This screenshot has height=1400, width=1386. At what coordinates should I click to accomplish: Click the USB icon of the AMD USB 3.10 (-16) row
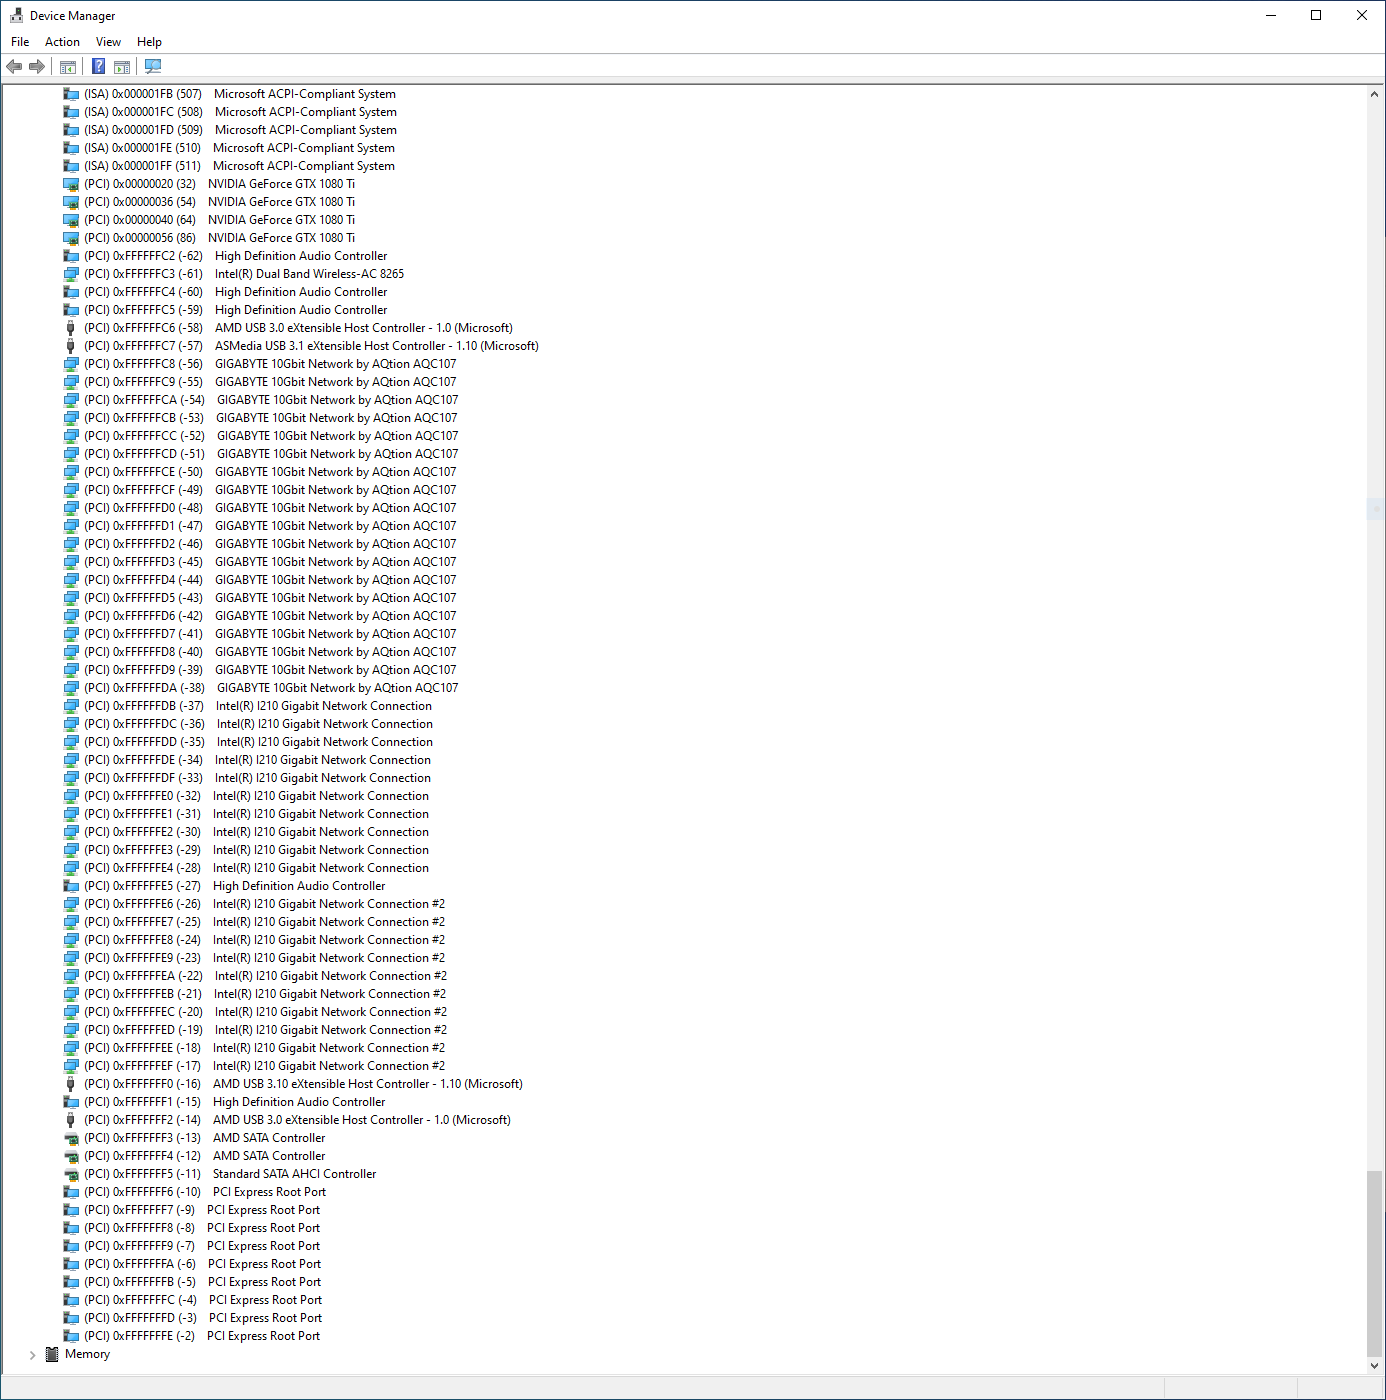coord(71,1084)
